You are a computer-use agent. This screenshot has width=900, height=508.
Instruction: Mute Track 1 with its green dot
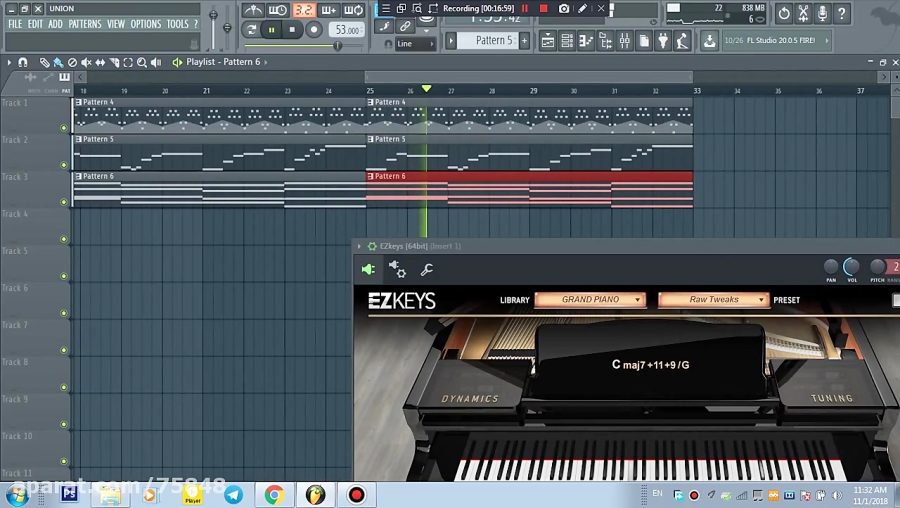(64, 128)
